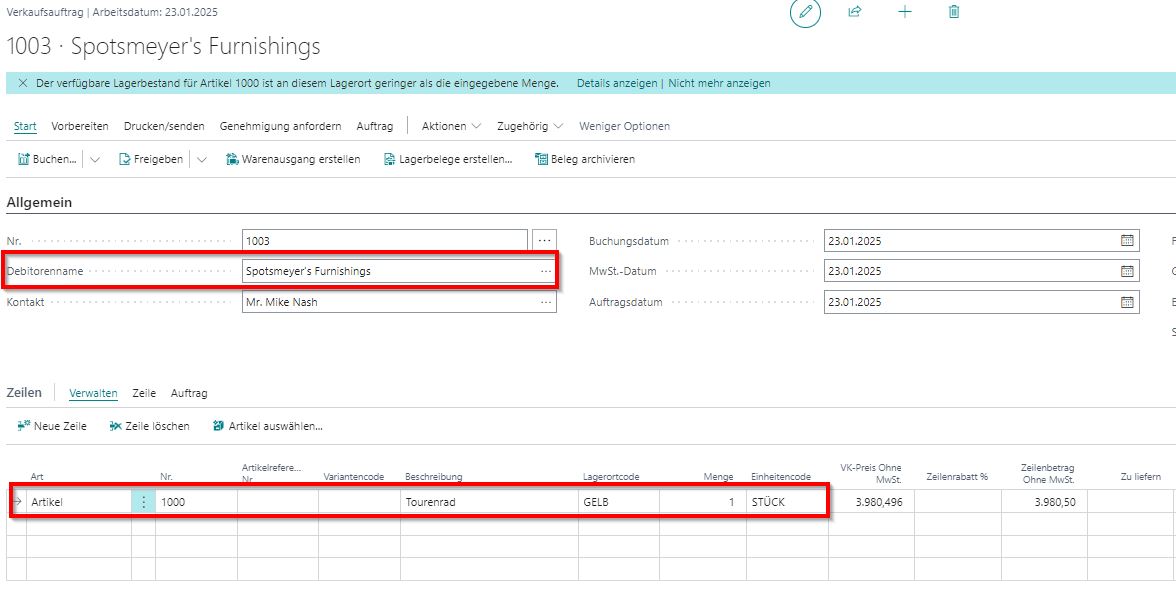The width and height of the screenshot is (1176, 595).
Task: Click the Beschreibung column header
Action: coord(434,476)
